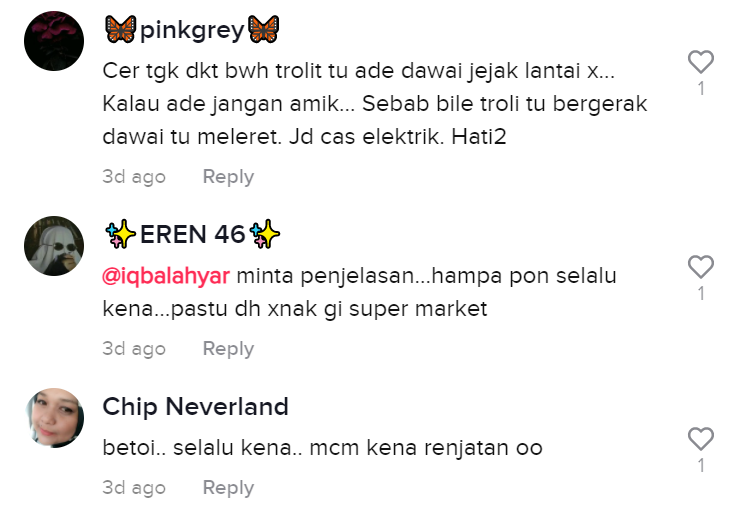Image resolution: width=753 pixels, height=514 pixels.
Task: Like EREN 46's comment with the heart
Action: pyautogui.click(x=701, y=267)
